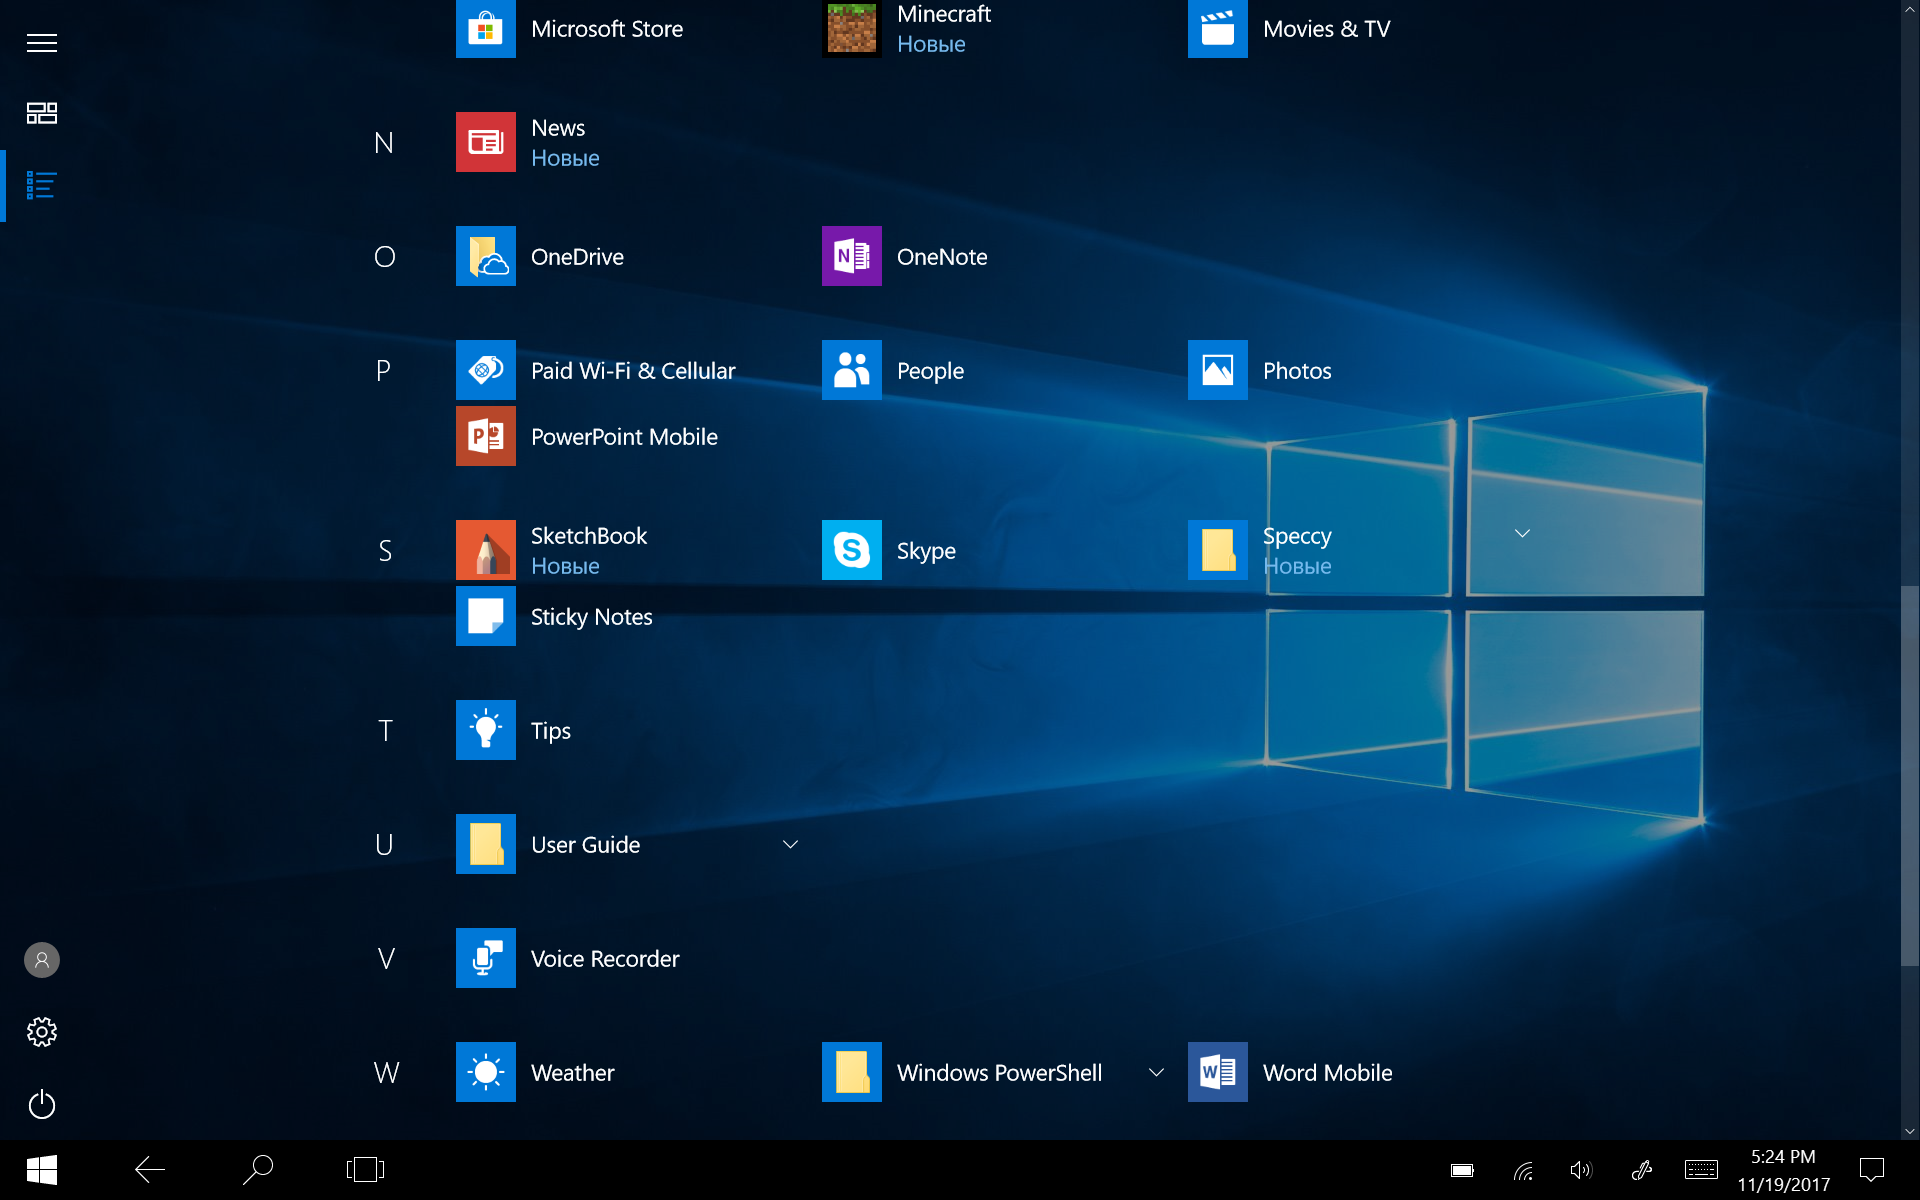This screenshot has height=1200, width=1920.
Task: Open the Windows PowerShell folder icon
Action: pos(852,1072)
